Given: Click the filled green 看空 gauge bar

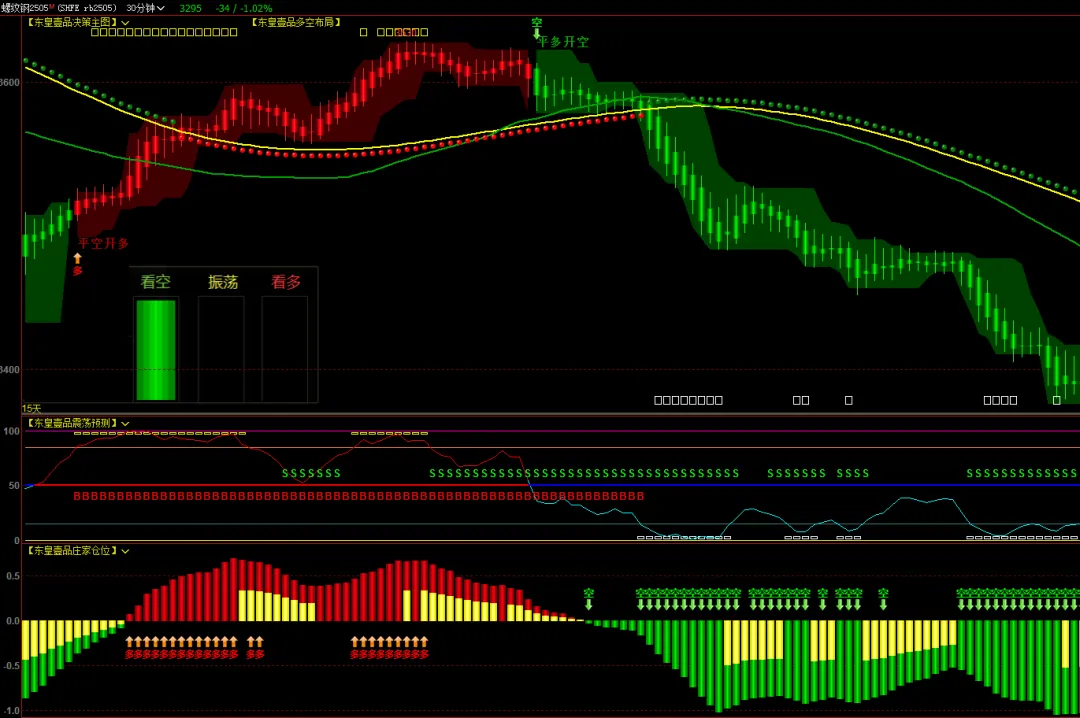Looking at the screenshot, I should coord(156,350).
